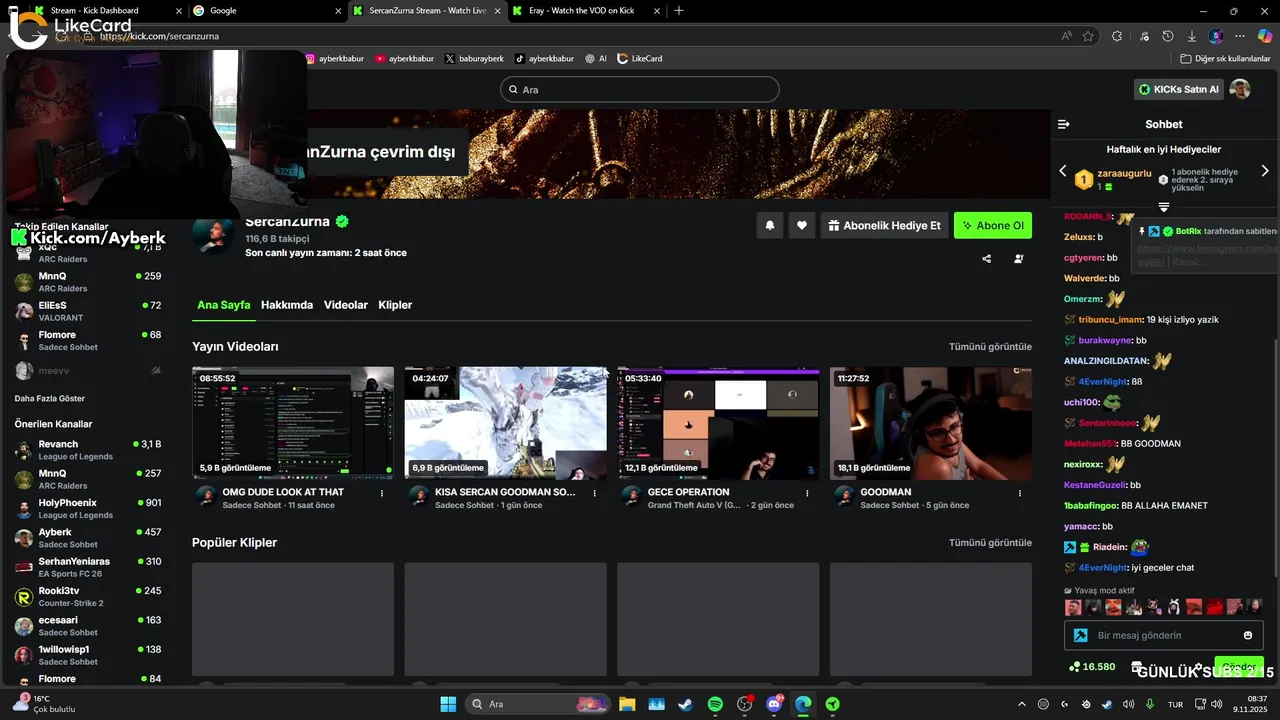Open the Copilot icon in Edge toolbar
The image size is (1280, 720).
tap(1264, 36)
